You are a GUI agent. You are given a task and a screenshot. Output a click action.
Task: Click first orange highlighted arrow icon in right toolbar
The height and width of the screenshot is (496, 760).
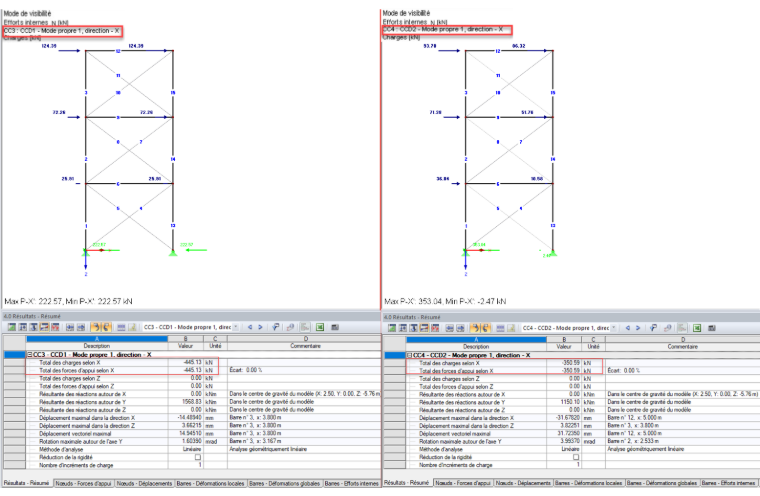[x=475, y=328]
